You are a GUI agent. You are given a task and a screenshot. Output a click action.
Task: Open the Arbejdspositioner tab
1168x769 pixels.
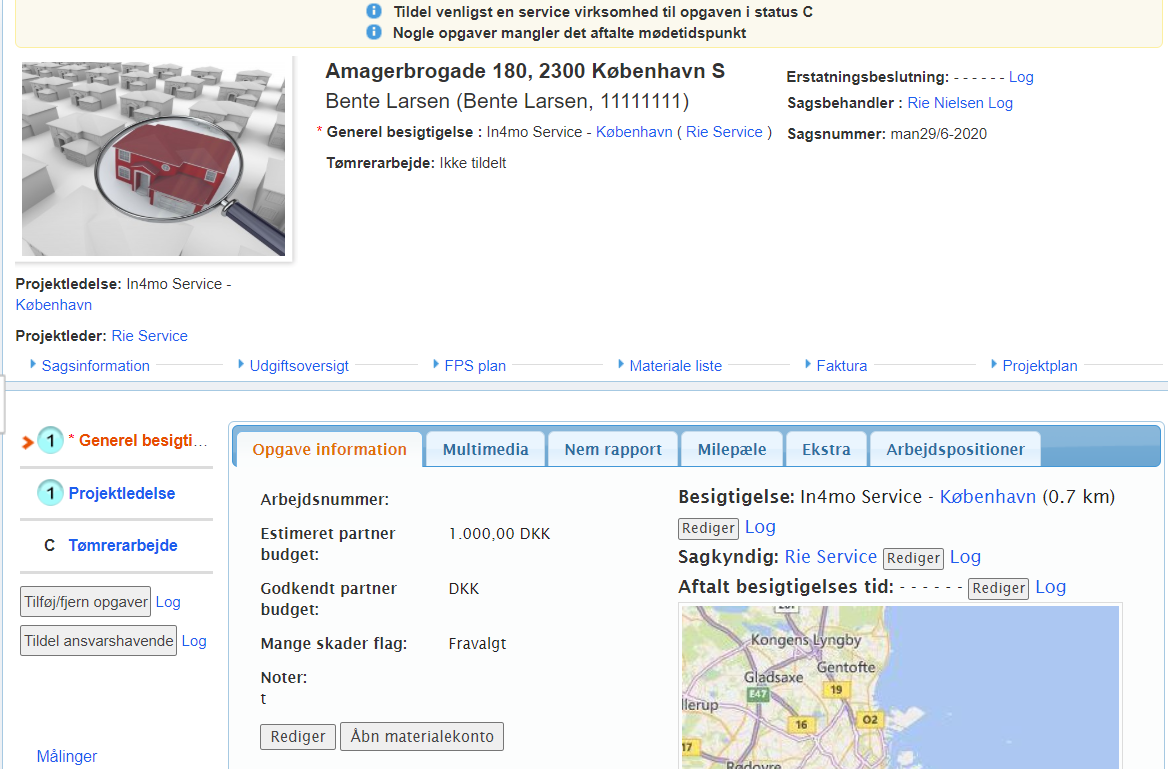955,449
